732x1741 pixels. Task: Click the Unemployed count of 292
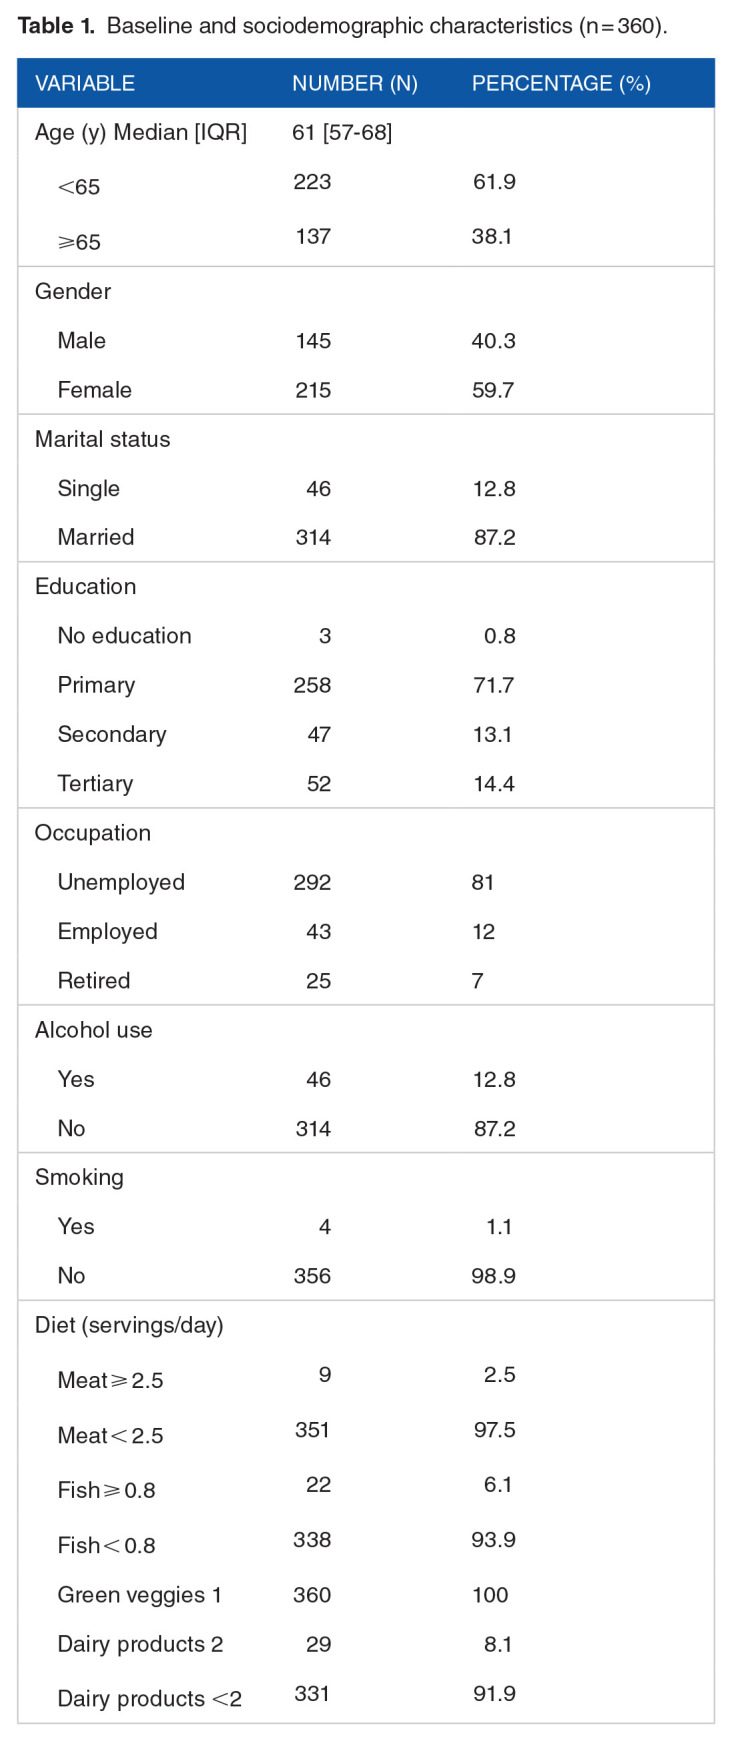click(312, 882)
